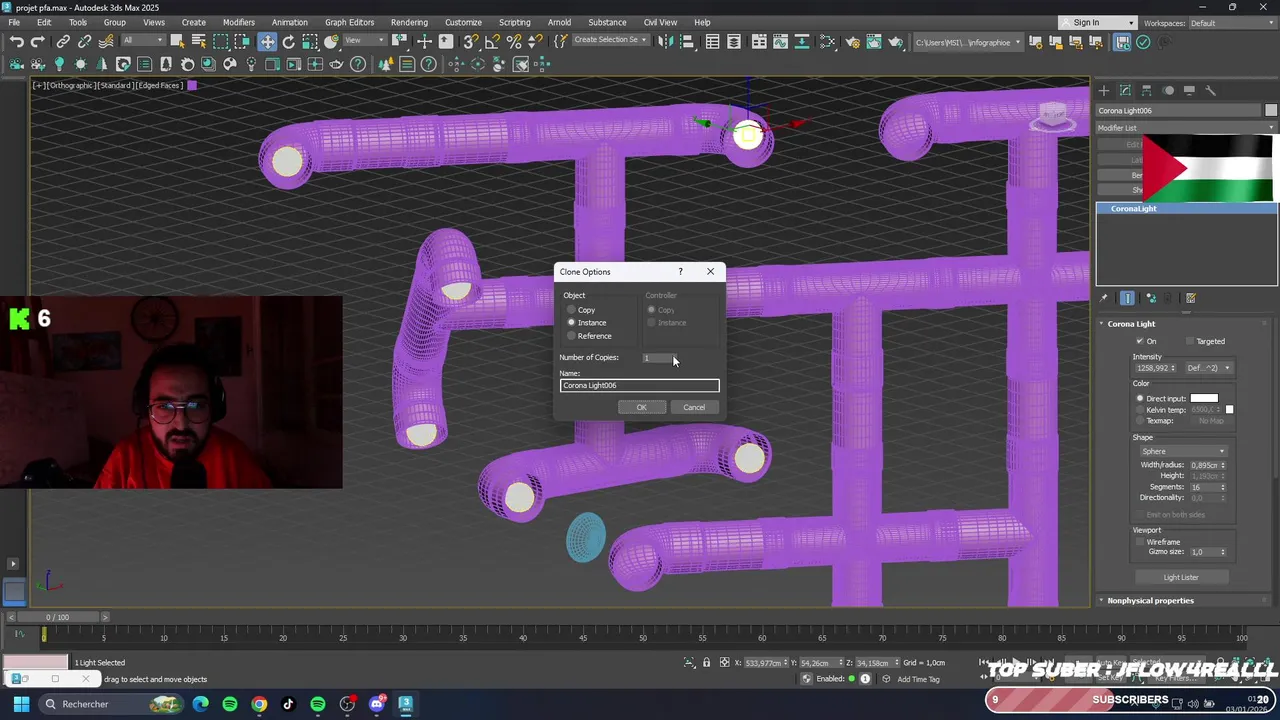The width and height of the screenshot is (1280, 720).
Task: Click Configure Modifier Sets icon
Action: (x=1191, y=298)
